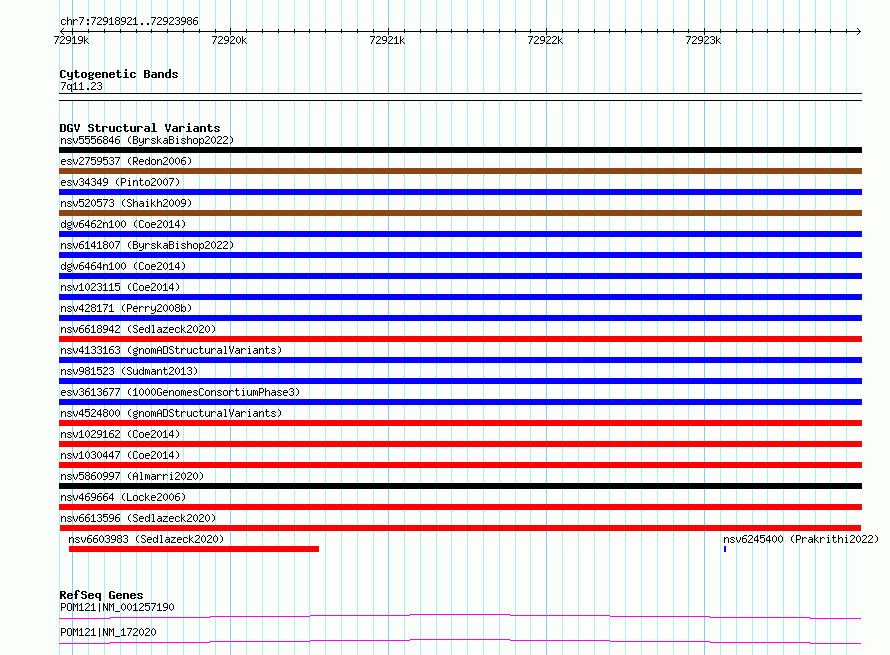Click the blue nsv6141807 variant bar
The height and width of the screenshot is (655, 890).
(460, 255)
